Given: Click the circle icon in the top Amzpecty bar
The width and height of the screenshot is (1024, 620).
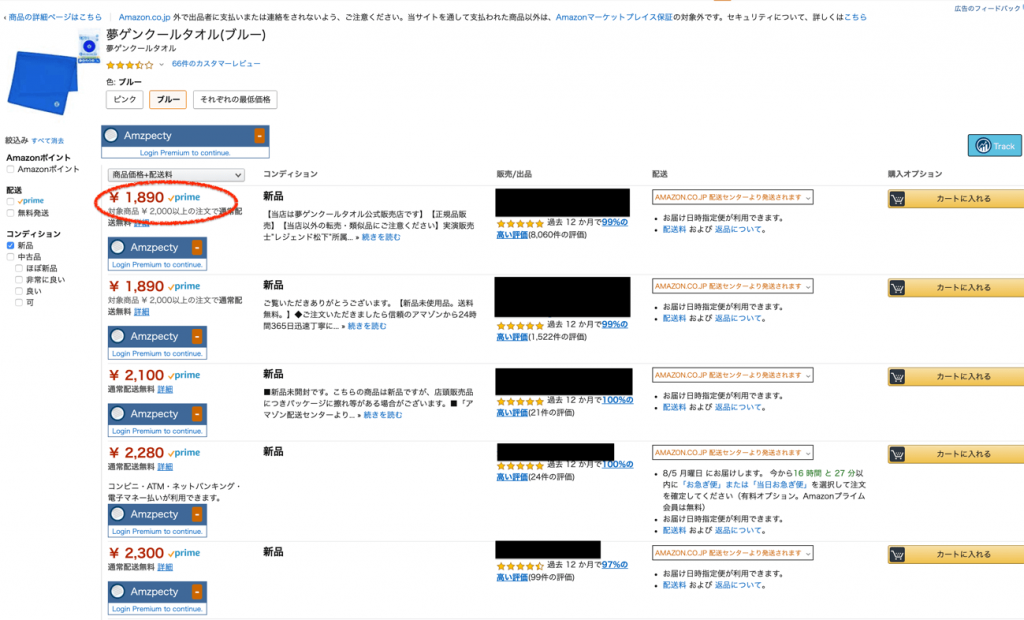Looking at the screenshot, I should 111,135.
